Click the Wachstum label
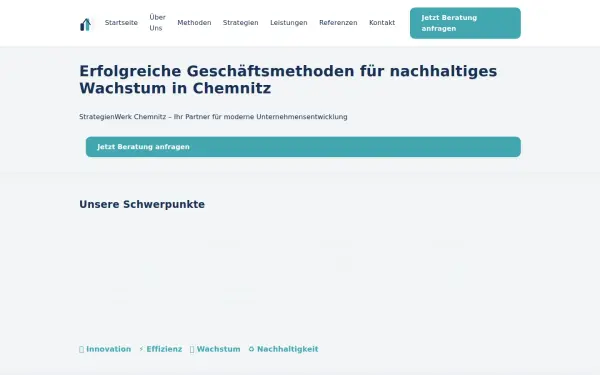This screenshot has width=600, height=375. tap(218, 349)
